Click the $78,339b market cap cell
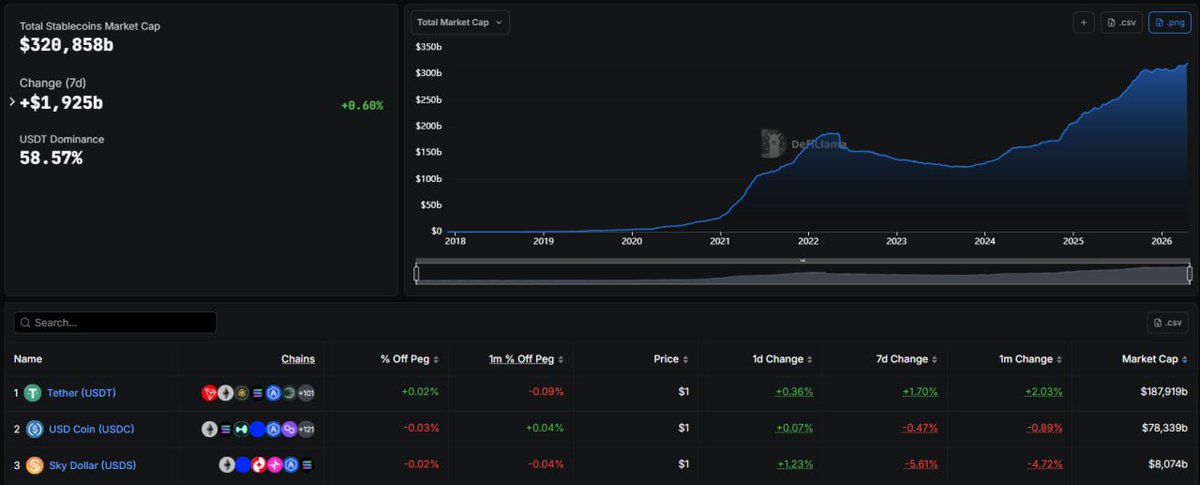This screenshot has height=485, width=1200. pos(1166,428)
